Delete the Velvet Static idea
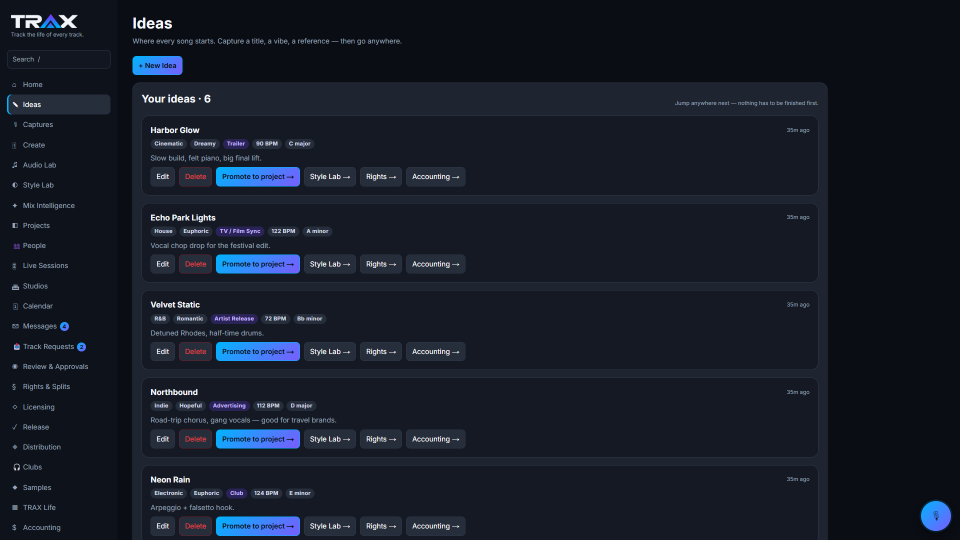Screen dimensions: 960x540 pos(195,351)
